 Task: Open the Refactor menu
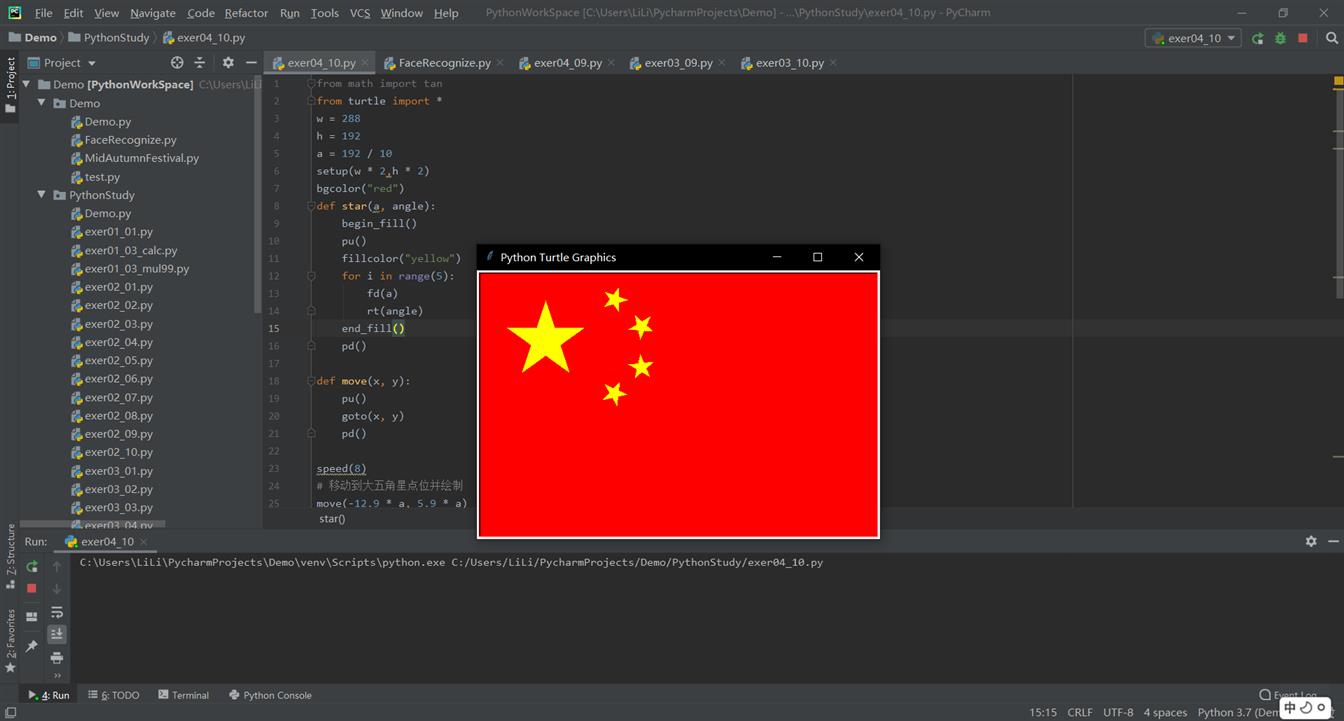point(246,13)
